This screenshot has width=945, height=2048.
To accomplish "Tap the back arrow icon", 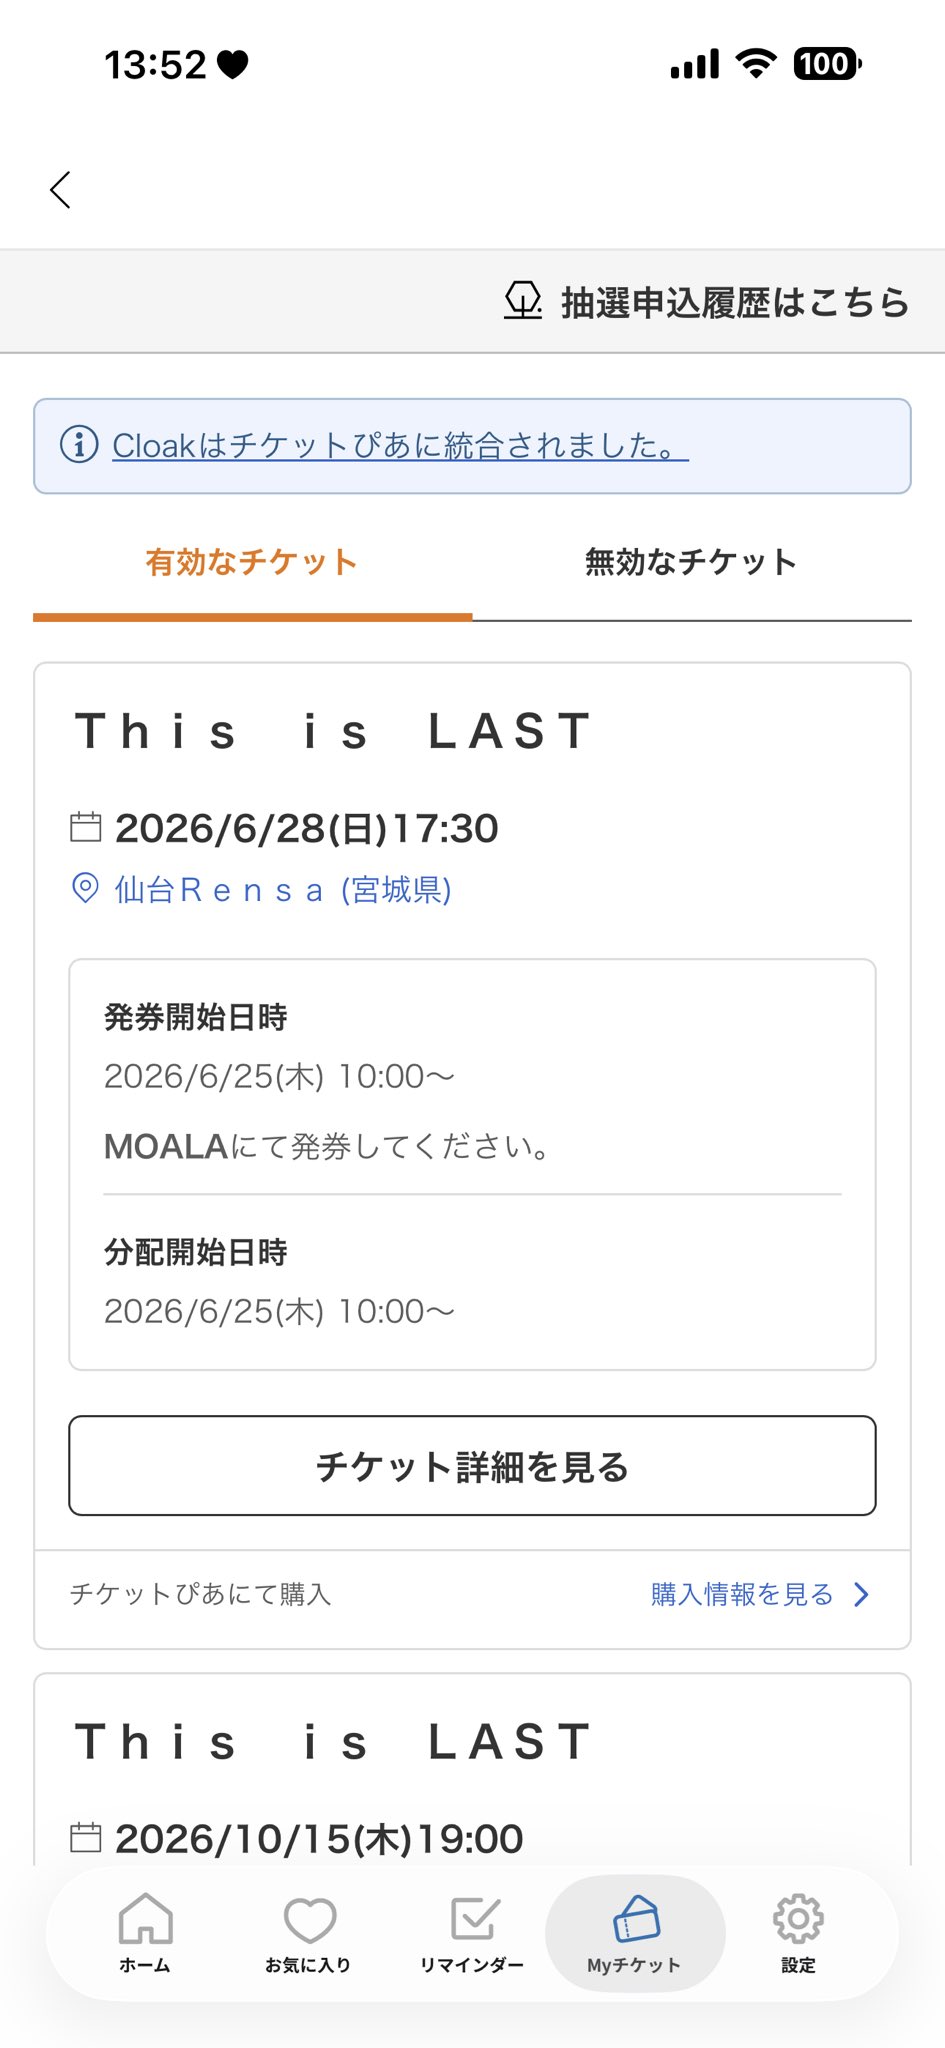I will pos(61,189).
